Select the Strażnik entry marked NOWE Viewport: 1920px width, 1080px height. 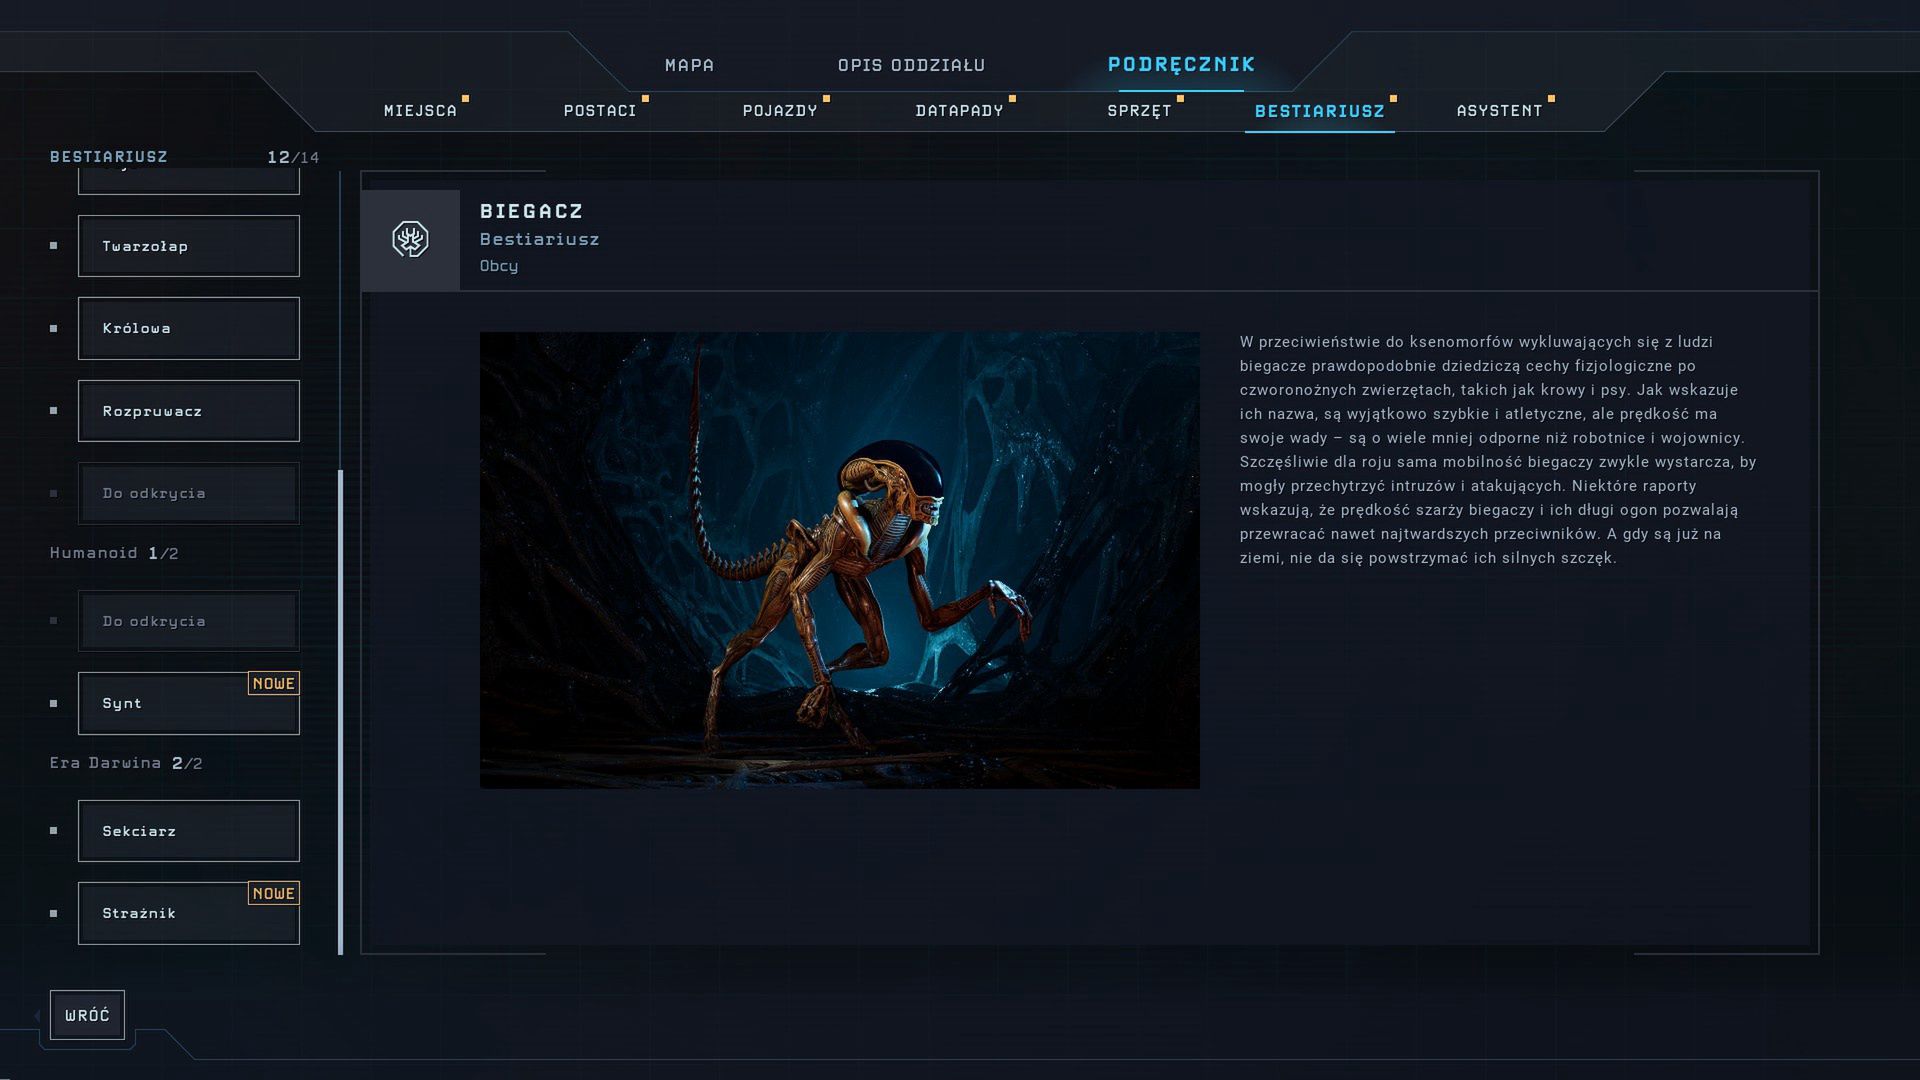click(x=189, y=913)
